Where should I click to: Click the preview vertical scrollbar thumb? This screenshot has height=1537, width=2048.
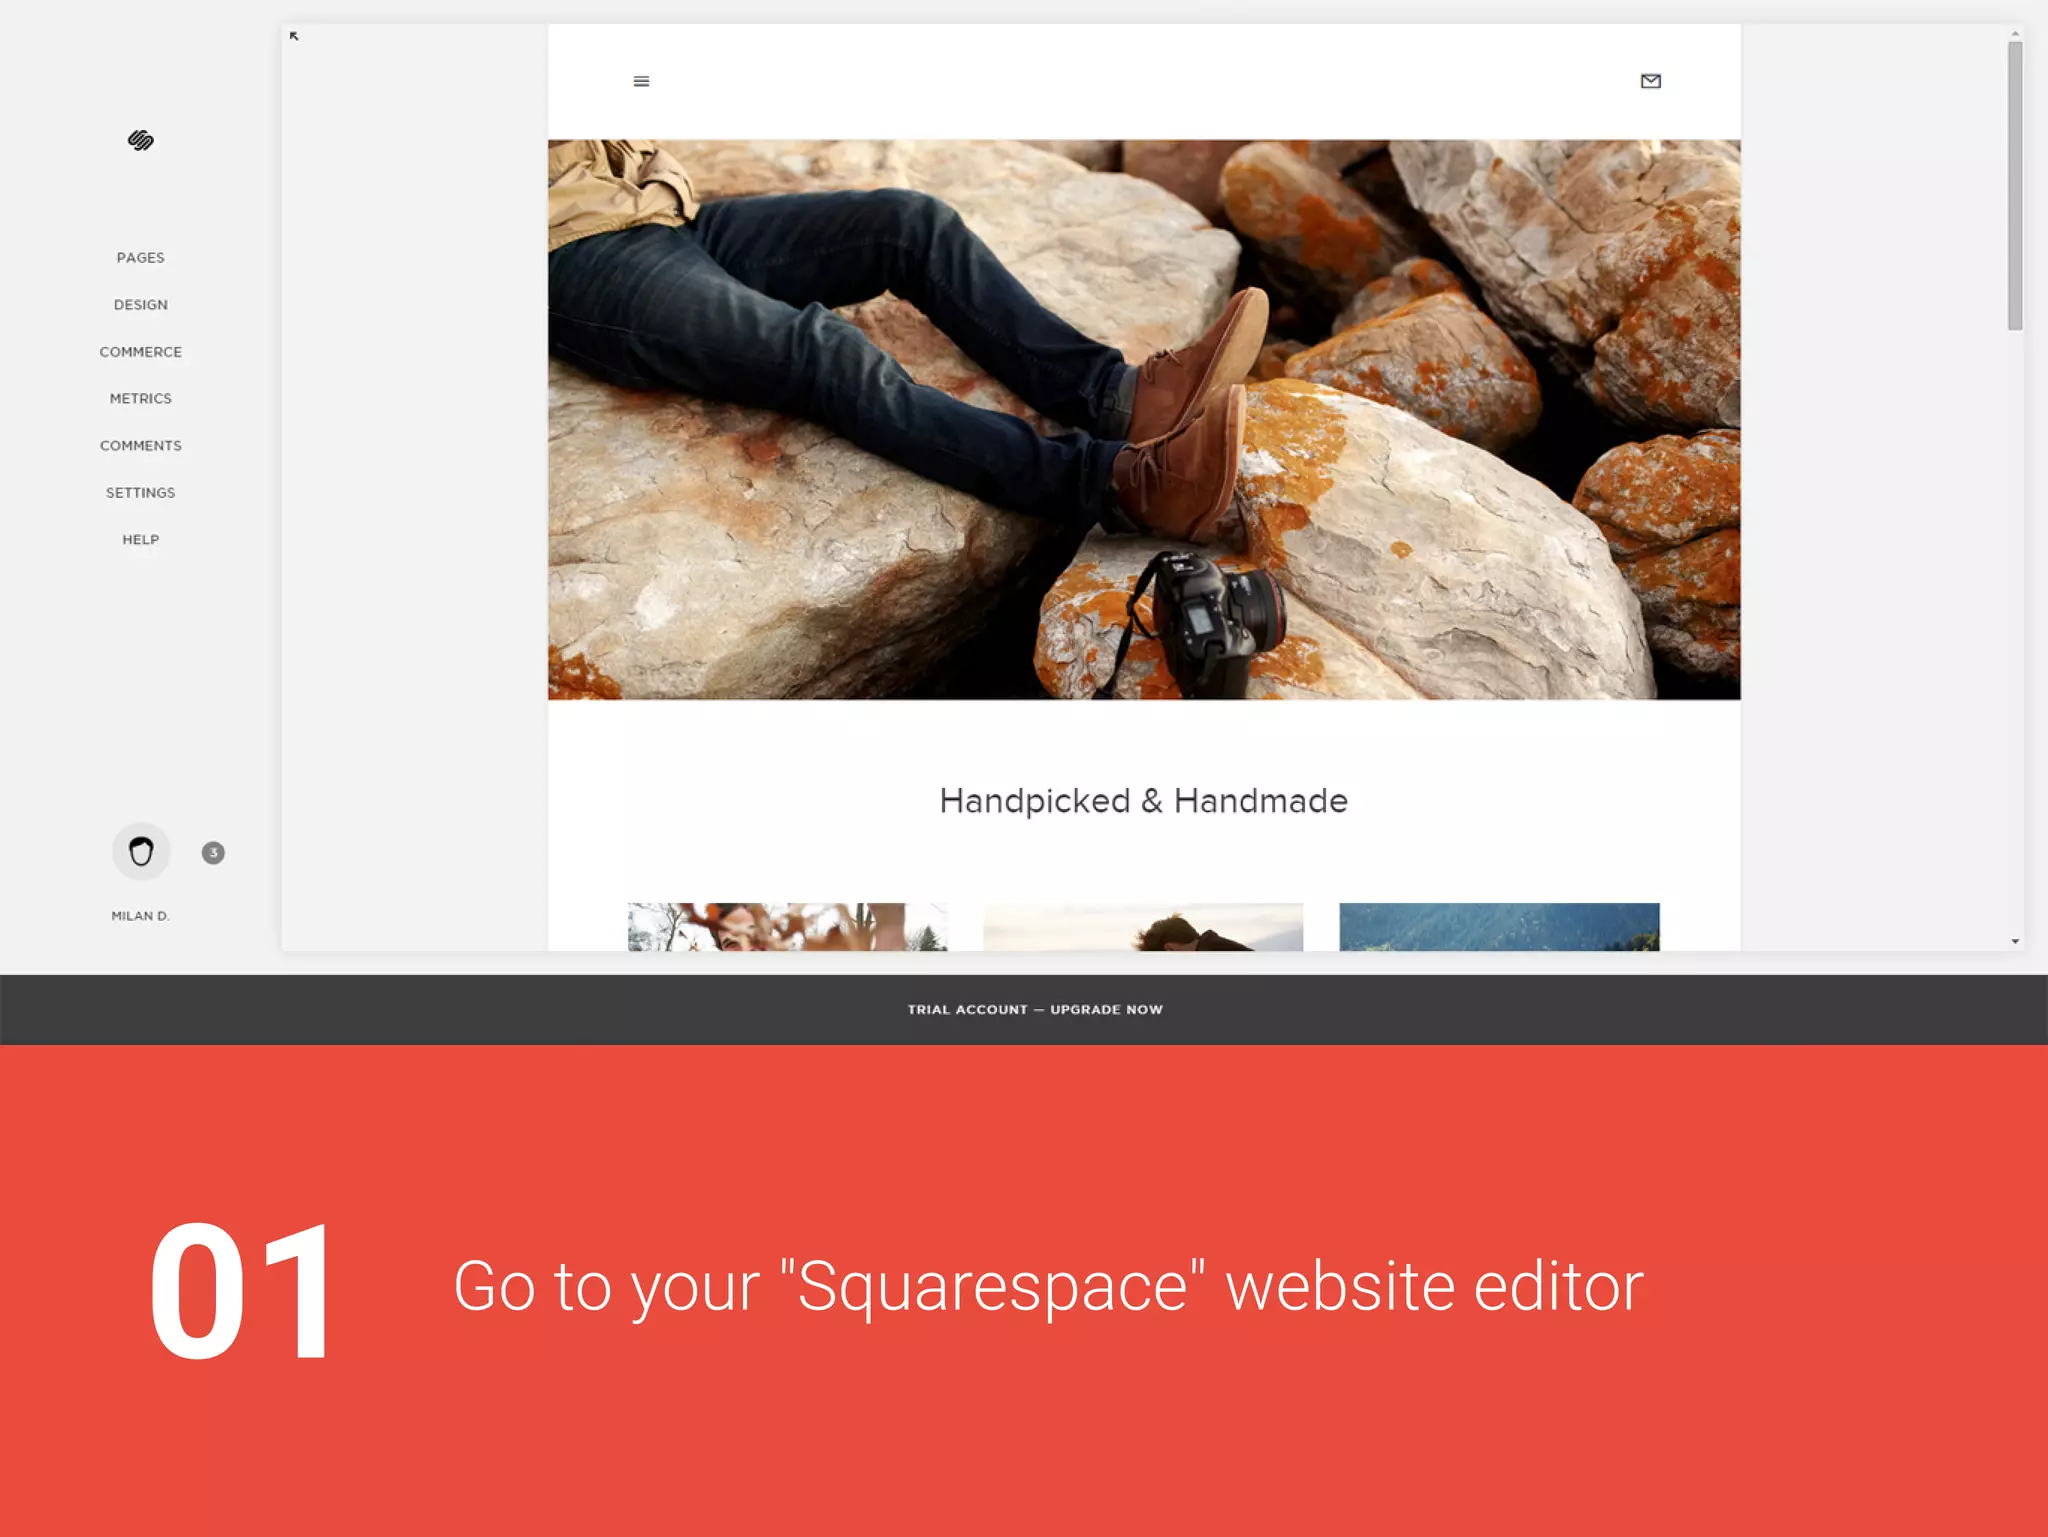point(2015,186)
